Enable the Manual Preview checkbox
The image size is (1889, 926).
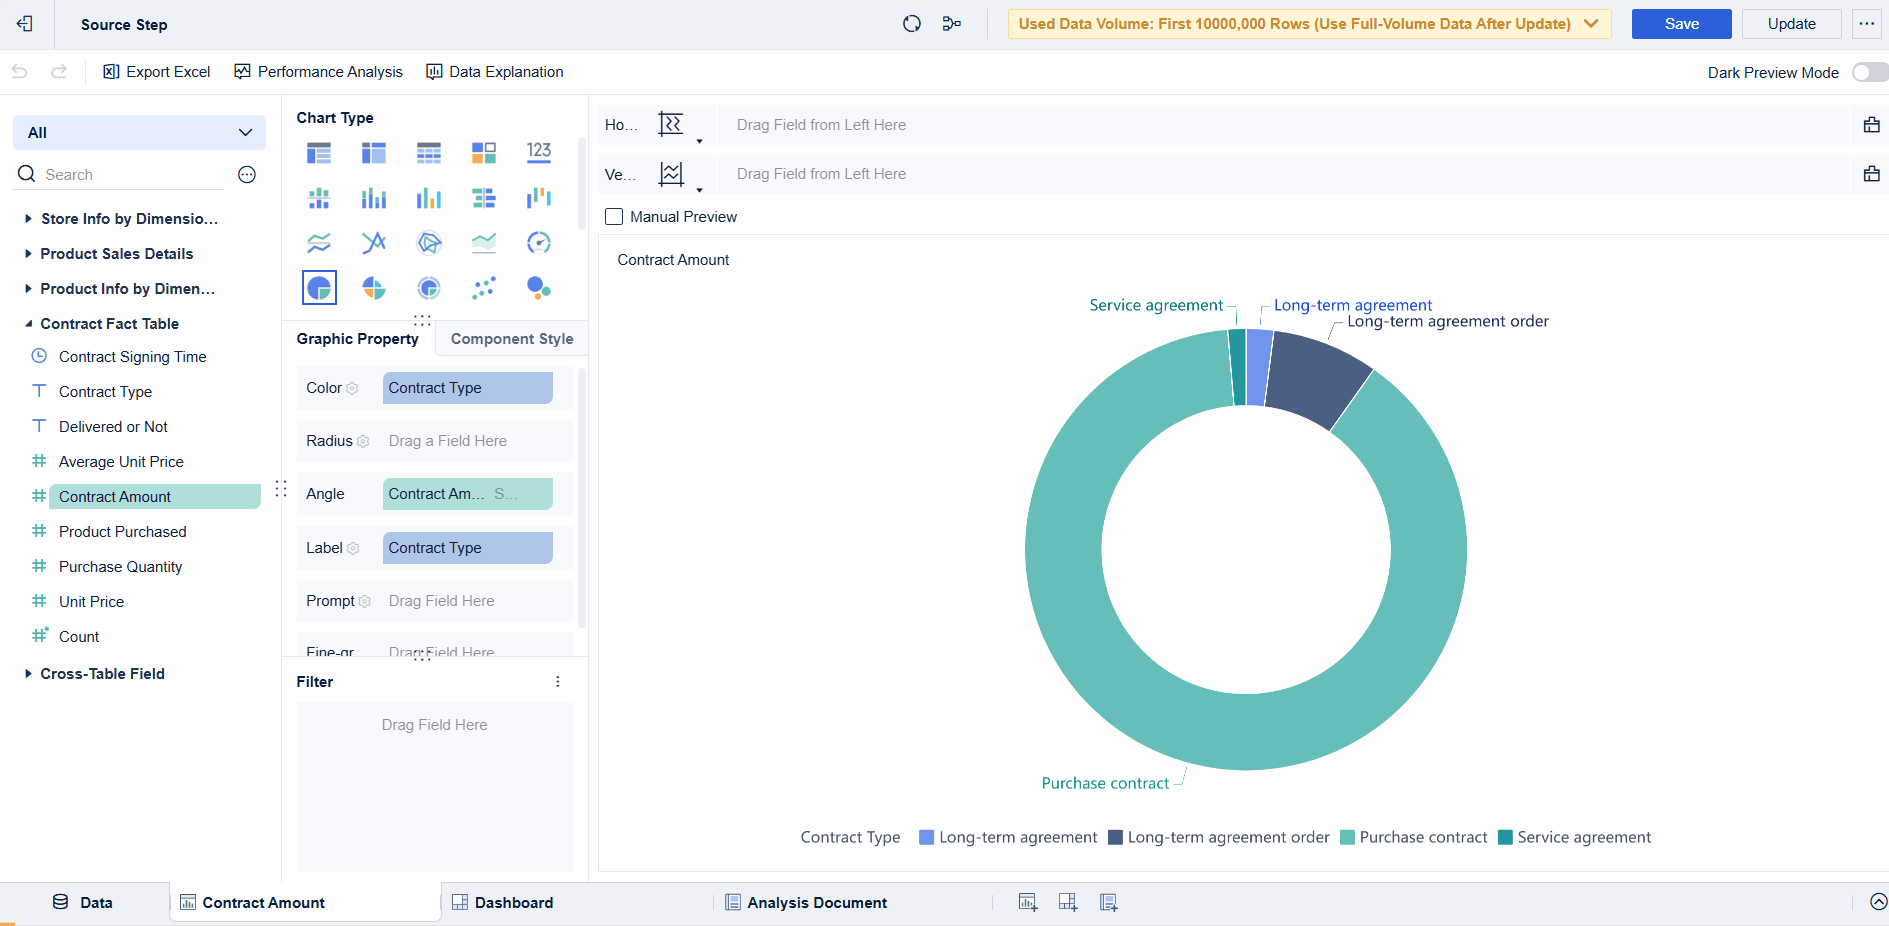[614, 217]
